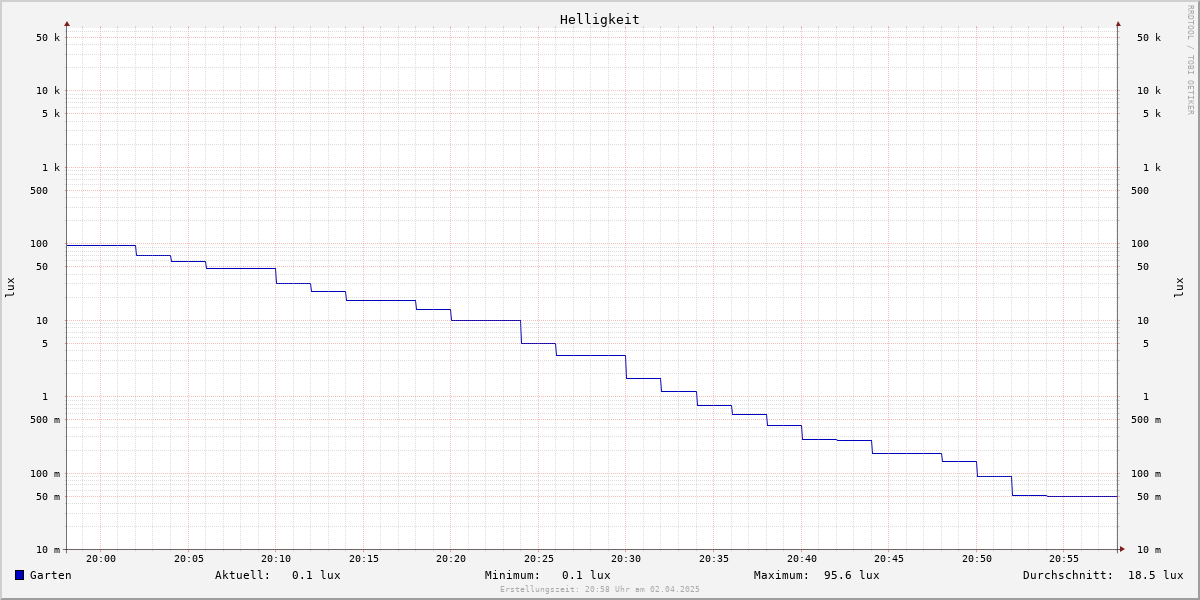The image size is (1200, 600).
Task: Click the right-hand lux axis title
Action: pos(1179,287)
